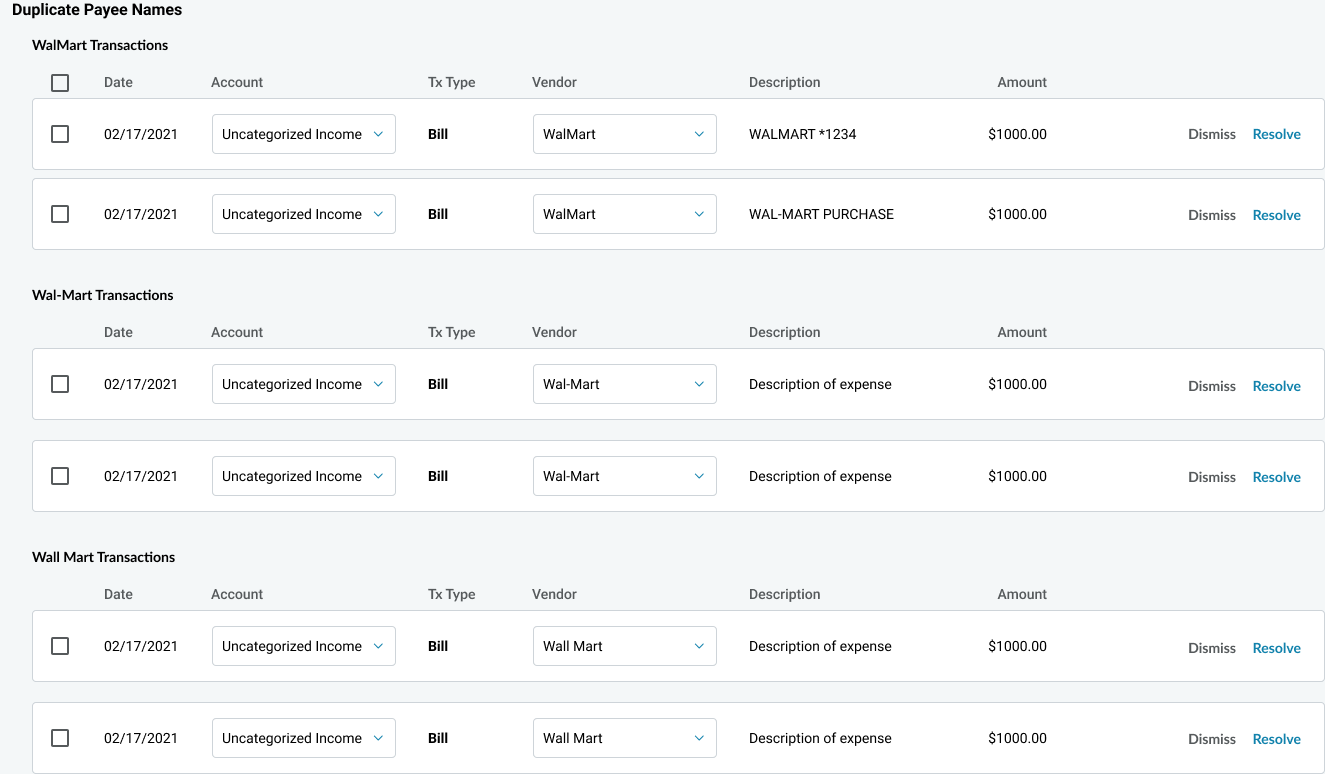This screenshot has width=1325, height=774.
Task: Tick the select-all checkbox beside the Date header
Action: (x=60, y=83)
